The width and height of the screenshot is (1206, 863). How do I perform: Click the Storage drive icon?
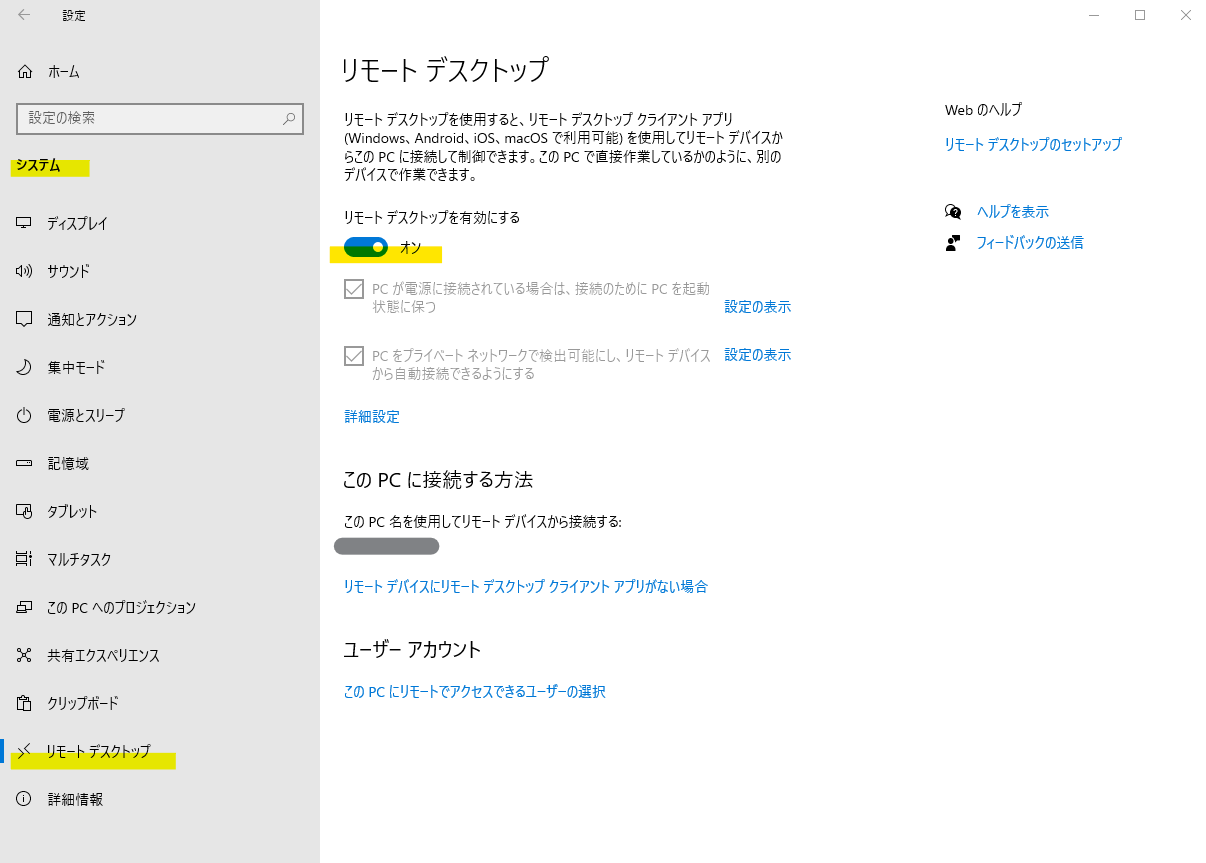pos(25,463)
